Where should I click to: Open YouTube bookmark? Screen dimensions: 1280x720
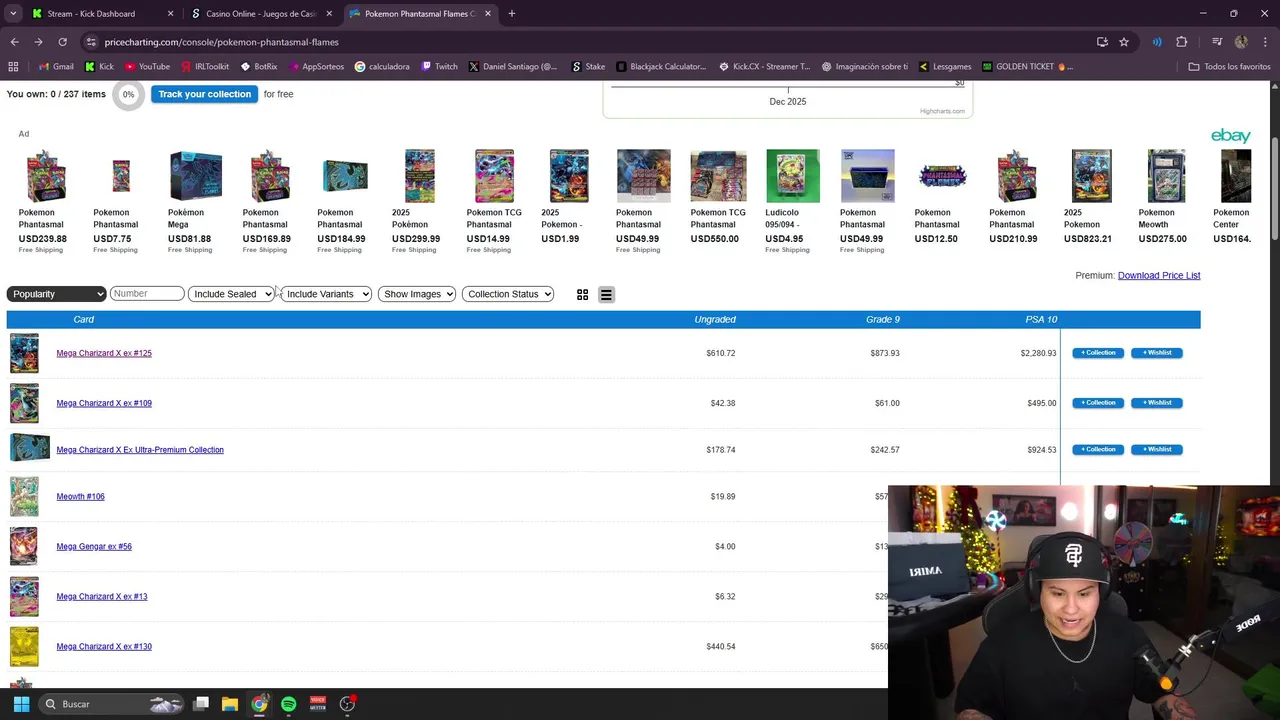tap(147, 67)
